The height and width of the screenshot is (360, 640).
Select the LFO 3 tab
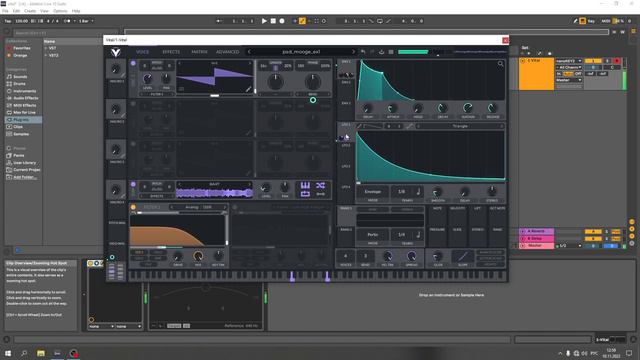point(346,167)
